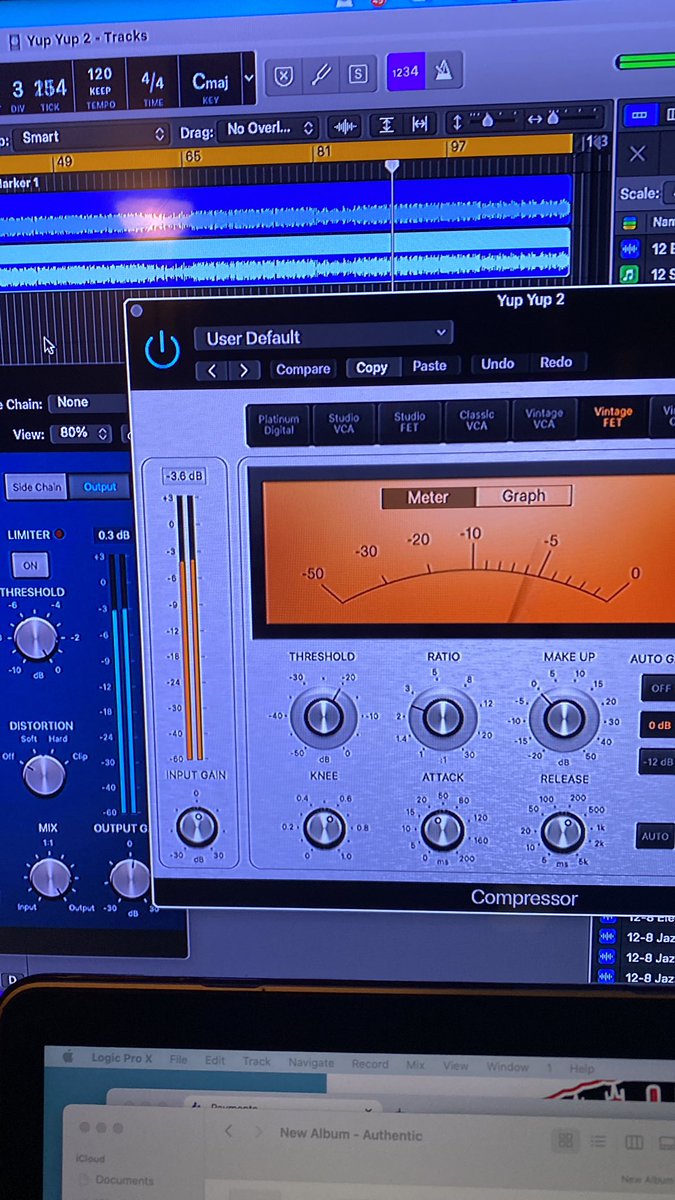675x1200 pixels.
Task: Toggle the count-in 1234 button
Action: tap(405, 73)
